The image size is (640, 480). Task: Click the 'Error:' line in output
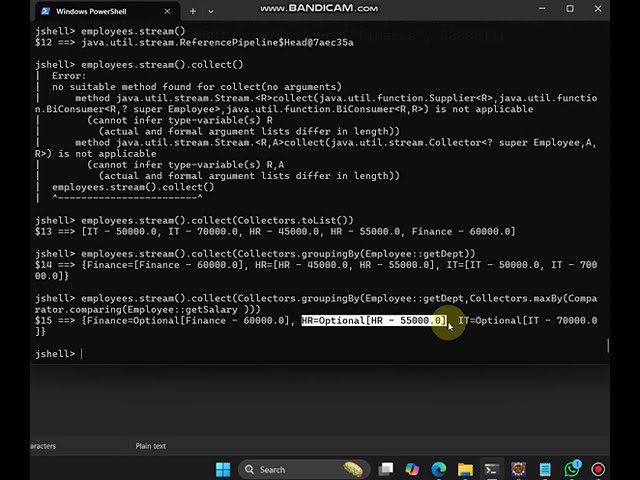point(69,76)
